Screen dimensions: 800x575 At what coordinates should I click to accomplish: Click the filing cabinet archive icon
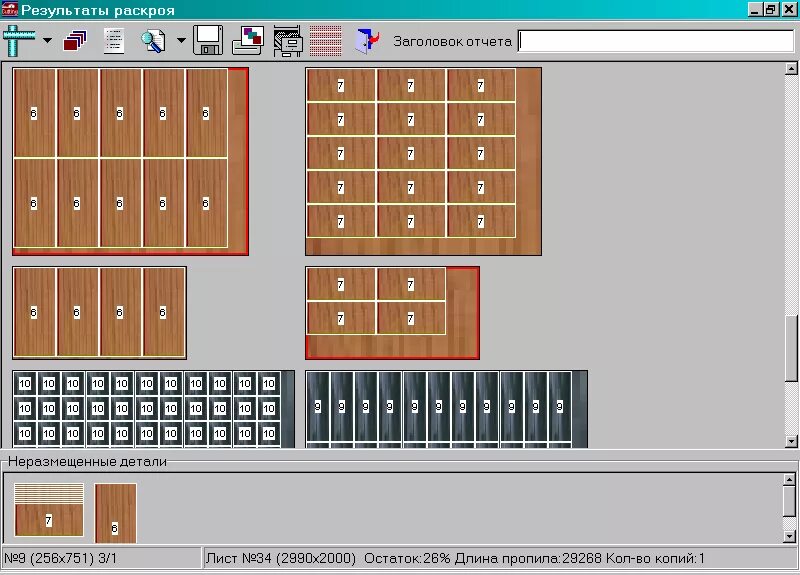(288, 41)
